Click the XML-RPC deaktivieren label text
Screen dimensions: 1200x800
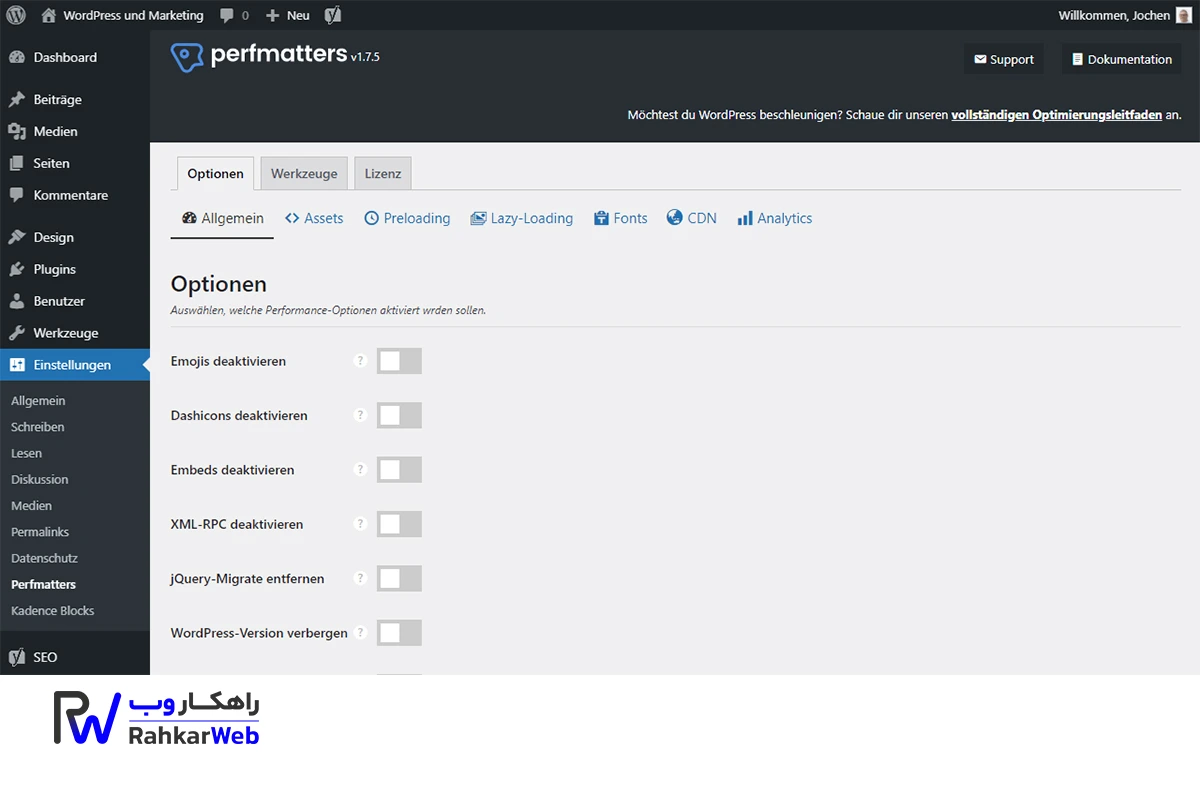237,524
